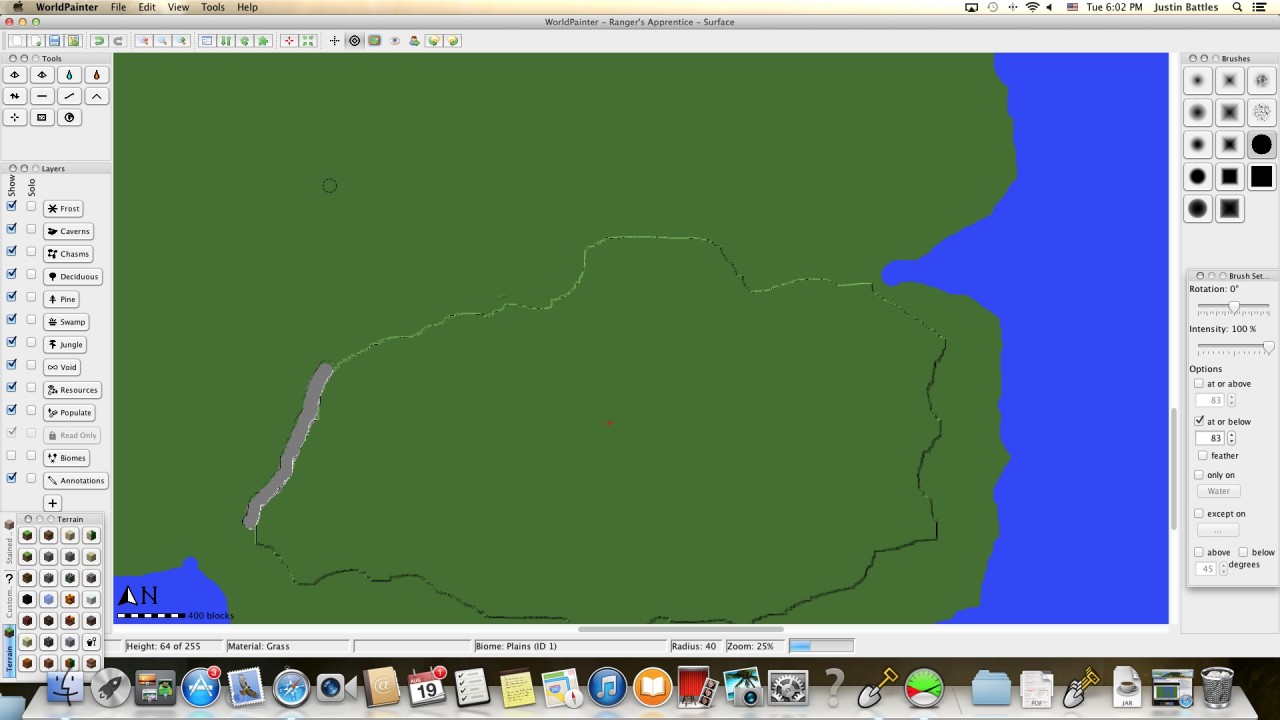The image size is (1280, 720).
Task: Click the Undo arrow in toolbar
Action: click(x=98, y=41)
